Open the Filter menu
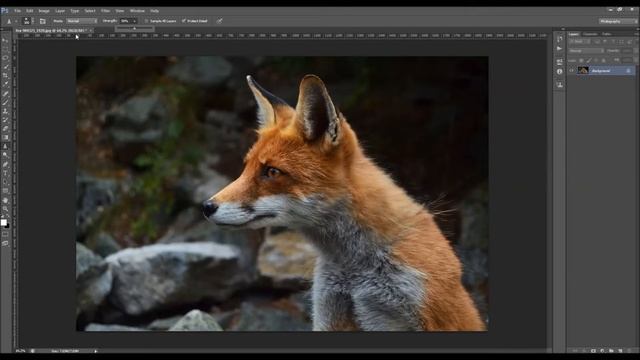 coord(105,11)
